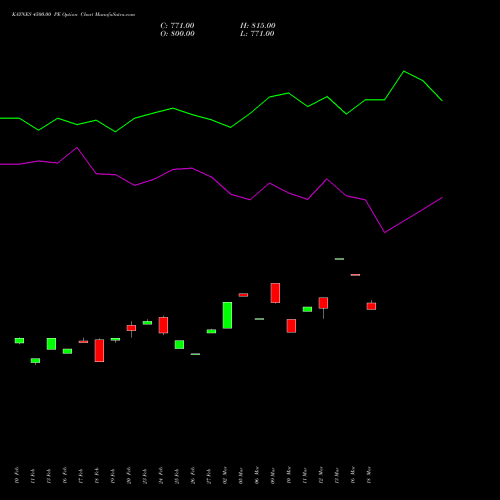Viewport: 500px width, 500px height.
Task: Select the tall red candle above 09 Mar
Action: (275, 293)
